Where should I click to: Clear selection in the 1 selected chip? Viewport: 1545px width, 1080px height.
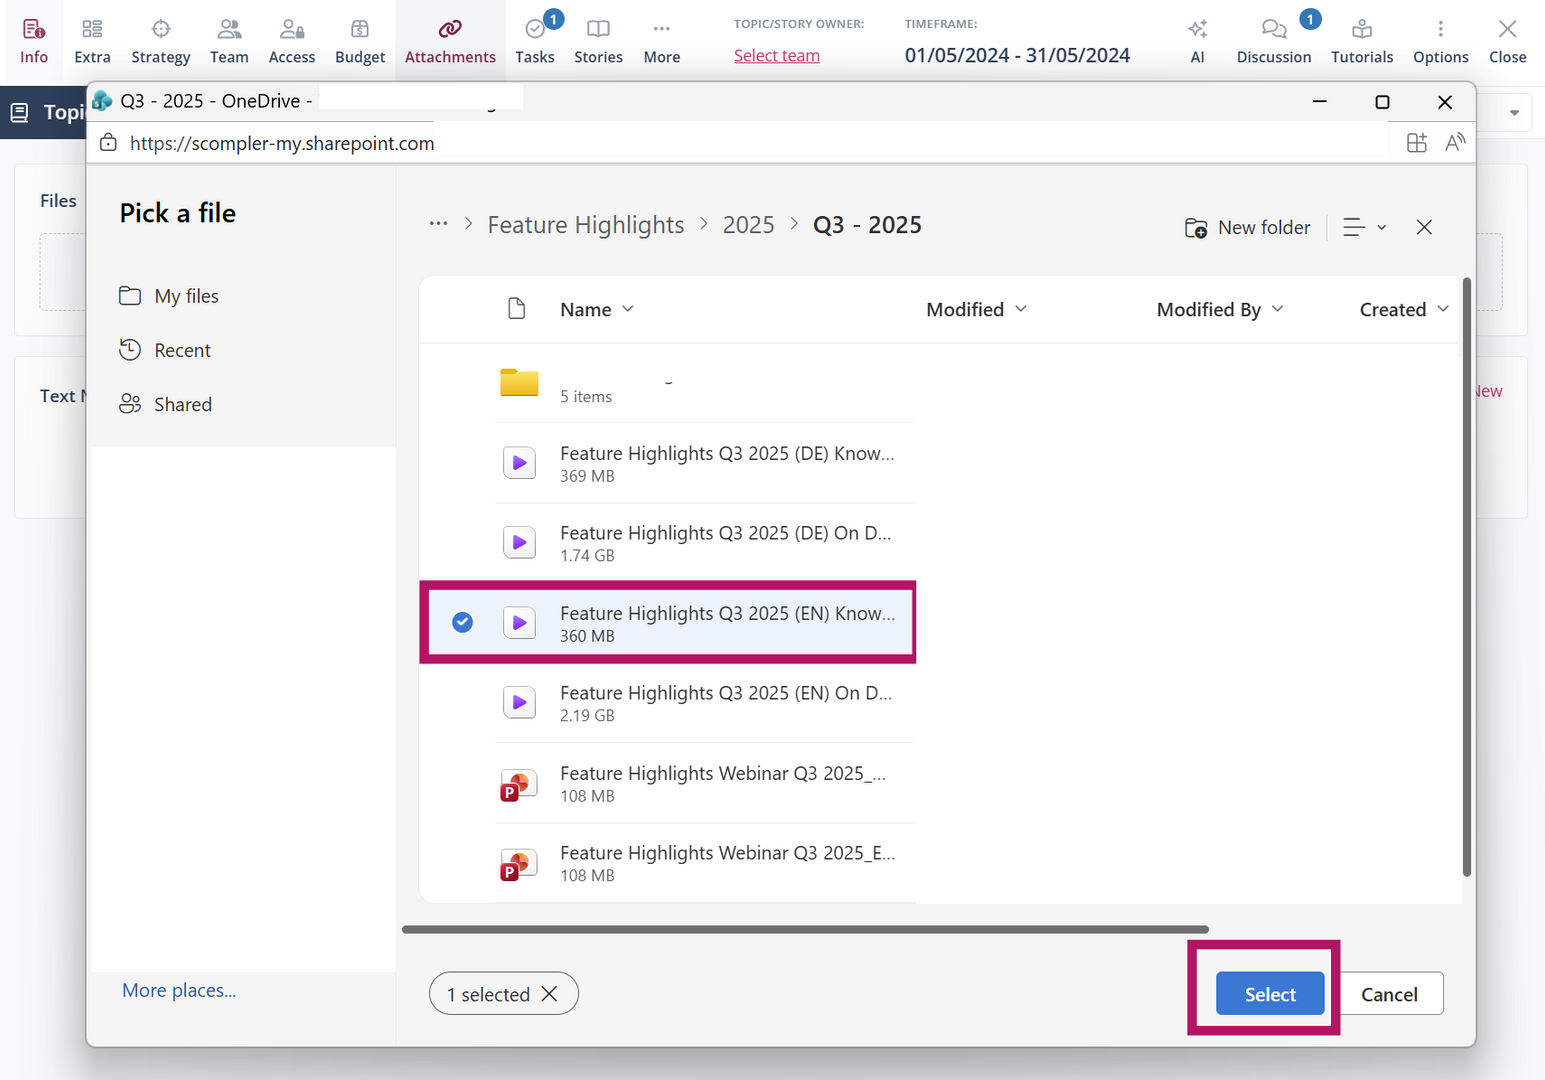click(x=549, y=994)
